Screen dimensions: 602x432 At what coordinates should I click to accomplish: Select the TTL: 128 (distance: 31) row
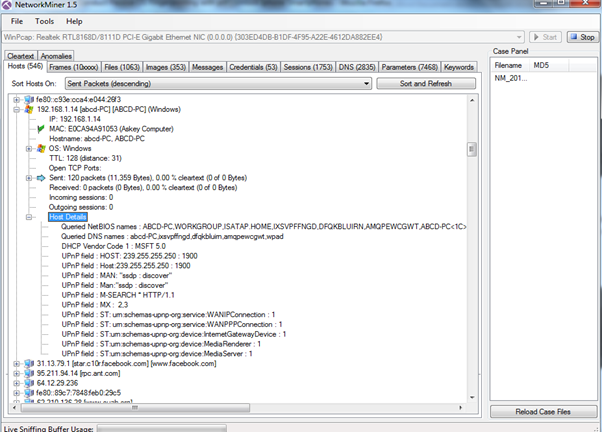coord(85,158)
